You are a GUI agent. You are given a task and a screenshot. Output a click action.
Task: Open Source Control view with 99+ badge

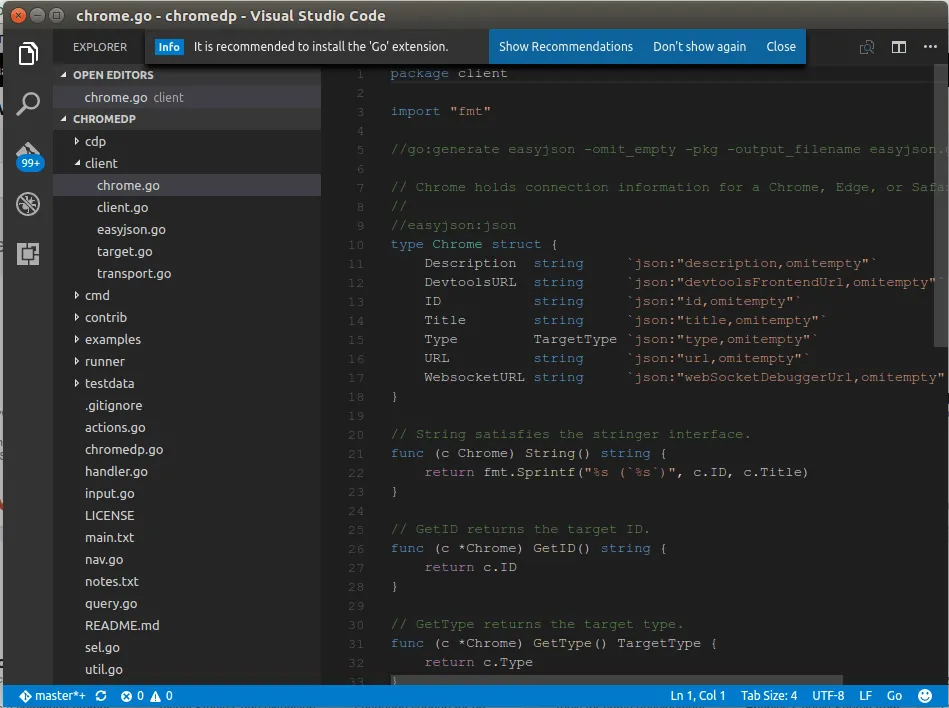(28, 155)
